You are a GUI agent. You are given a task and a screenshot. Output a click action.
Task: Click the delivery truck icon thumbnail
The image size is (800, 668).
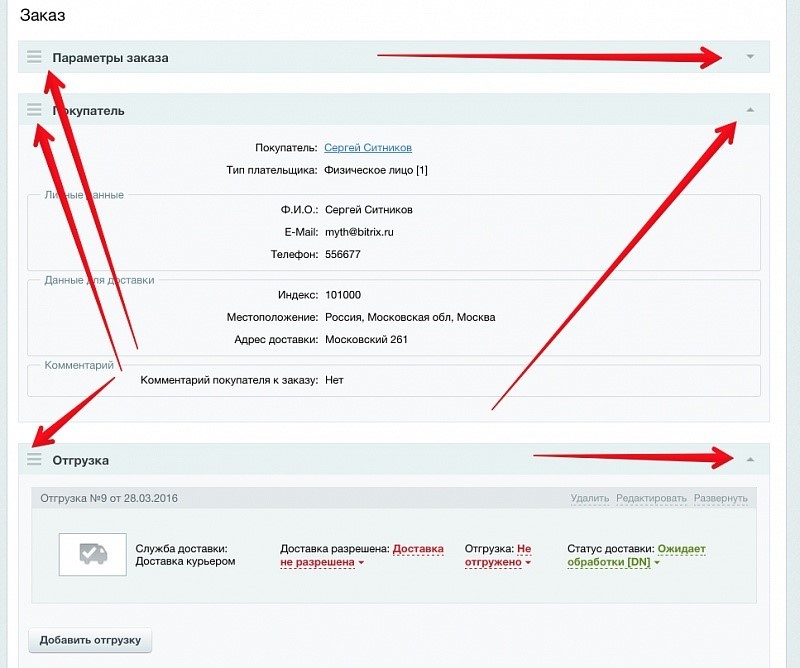tap(93, 554)
